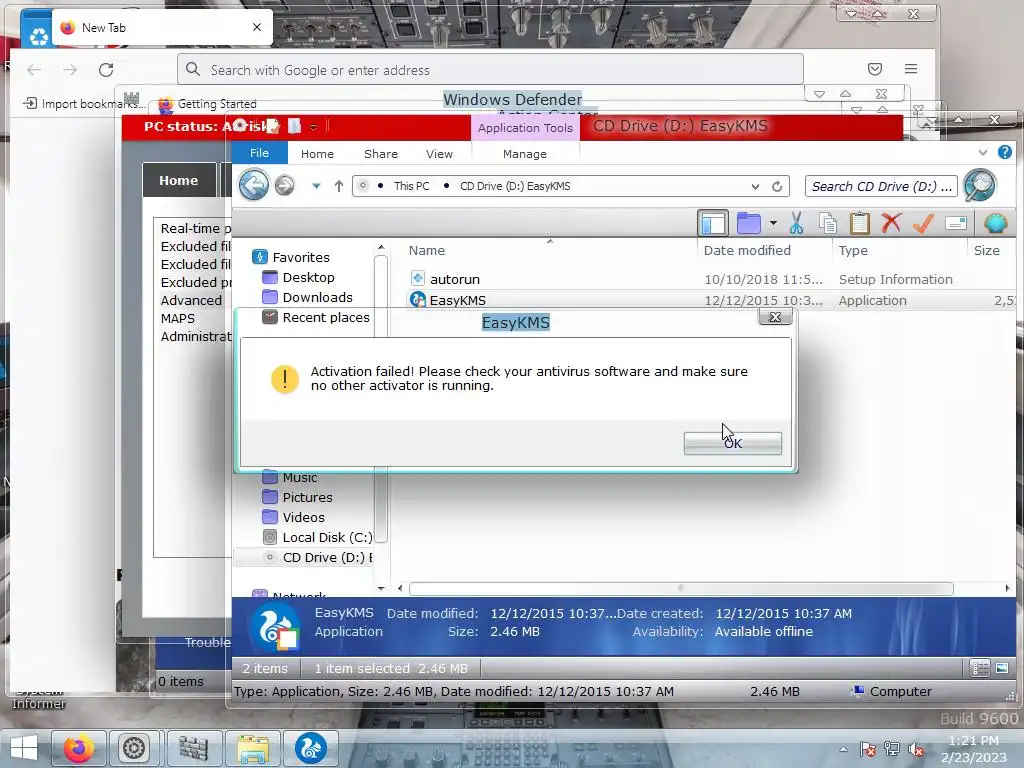Click OK in the EasyKMS dialog
The width and height of the screenshot is (1024, 768).
point(732,443)
